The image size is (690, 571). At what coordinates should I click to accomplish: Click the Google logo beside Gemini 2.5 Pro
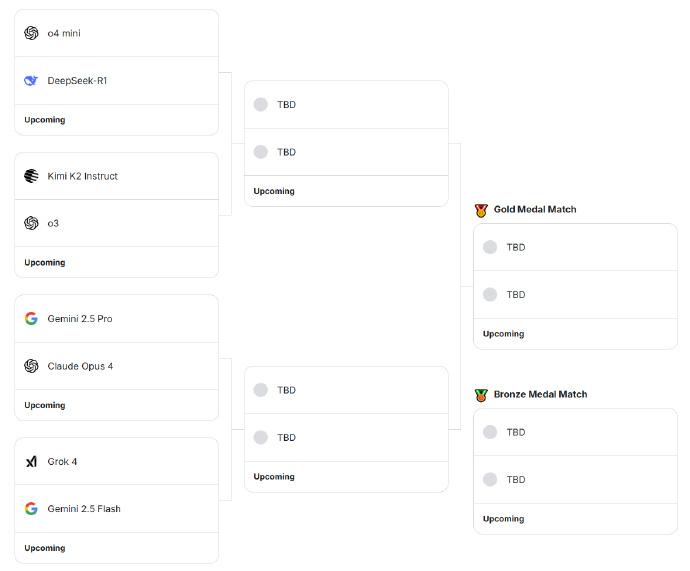31,318
